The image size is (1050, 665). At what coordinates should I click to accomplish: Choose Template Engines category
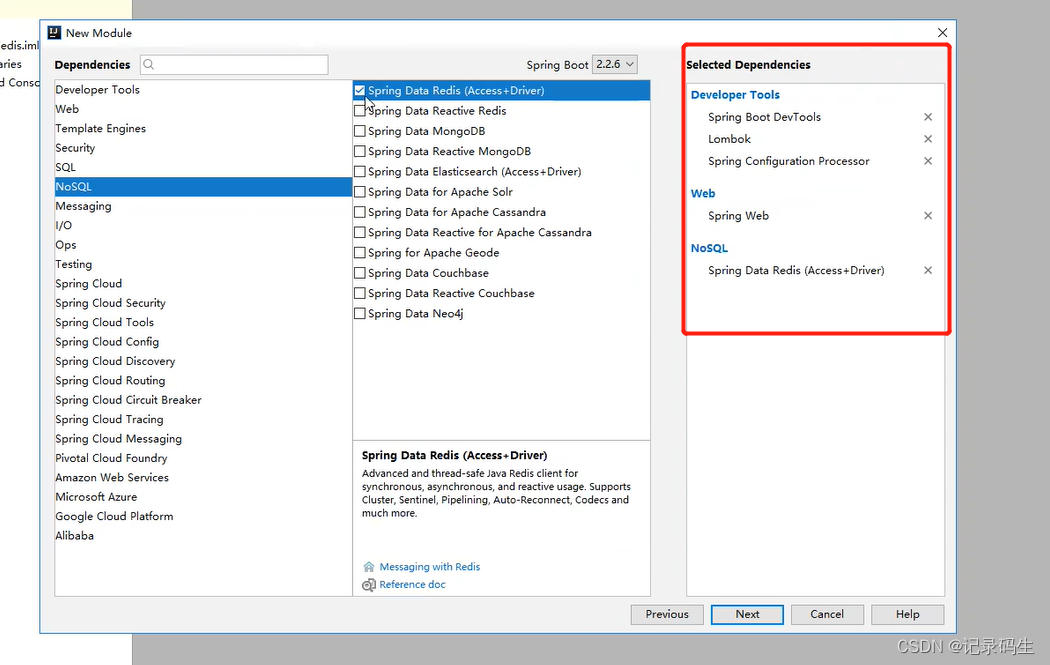point(203,129)
